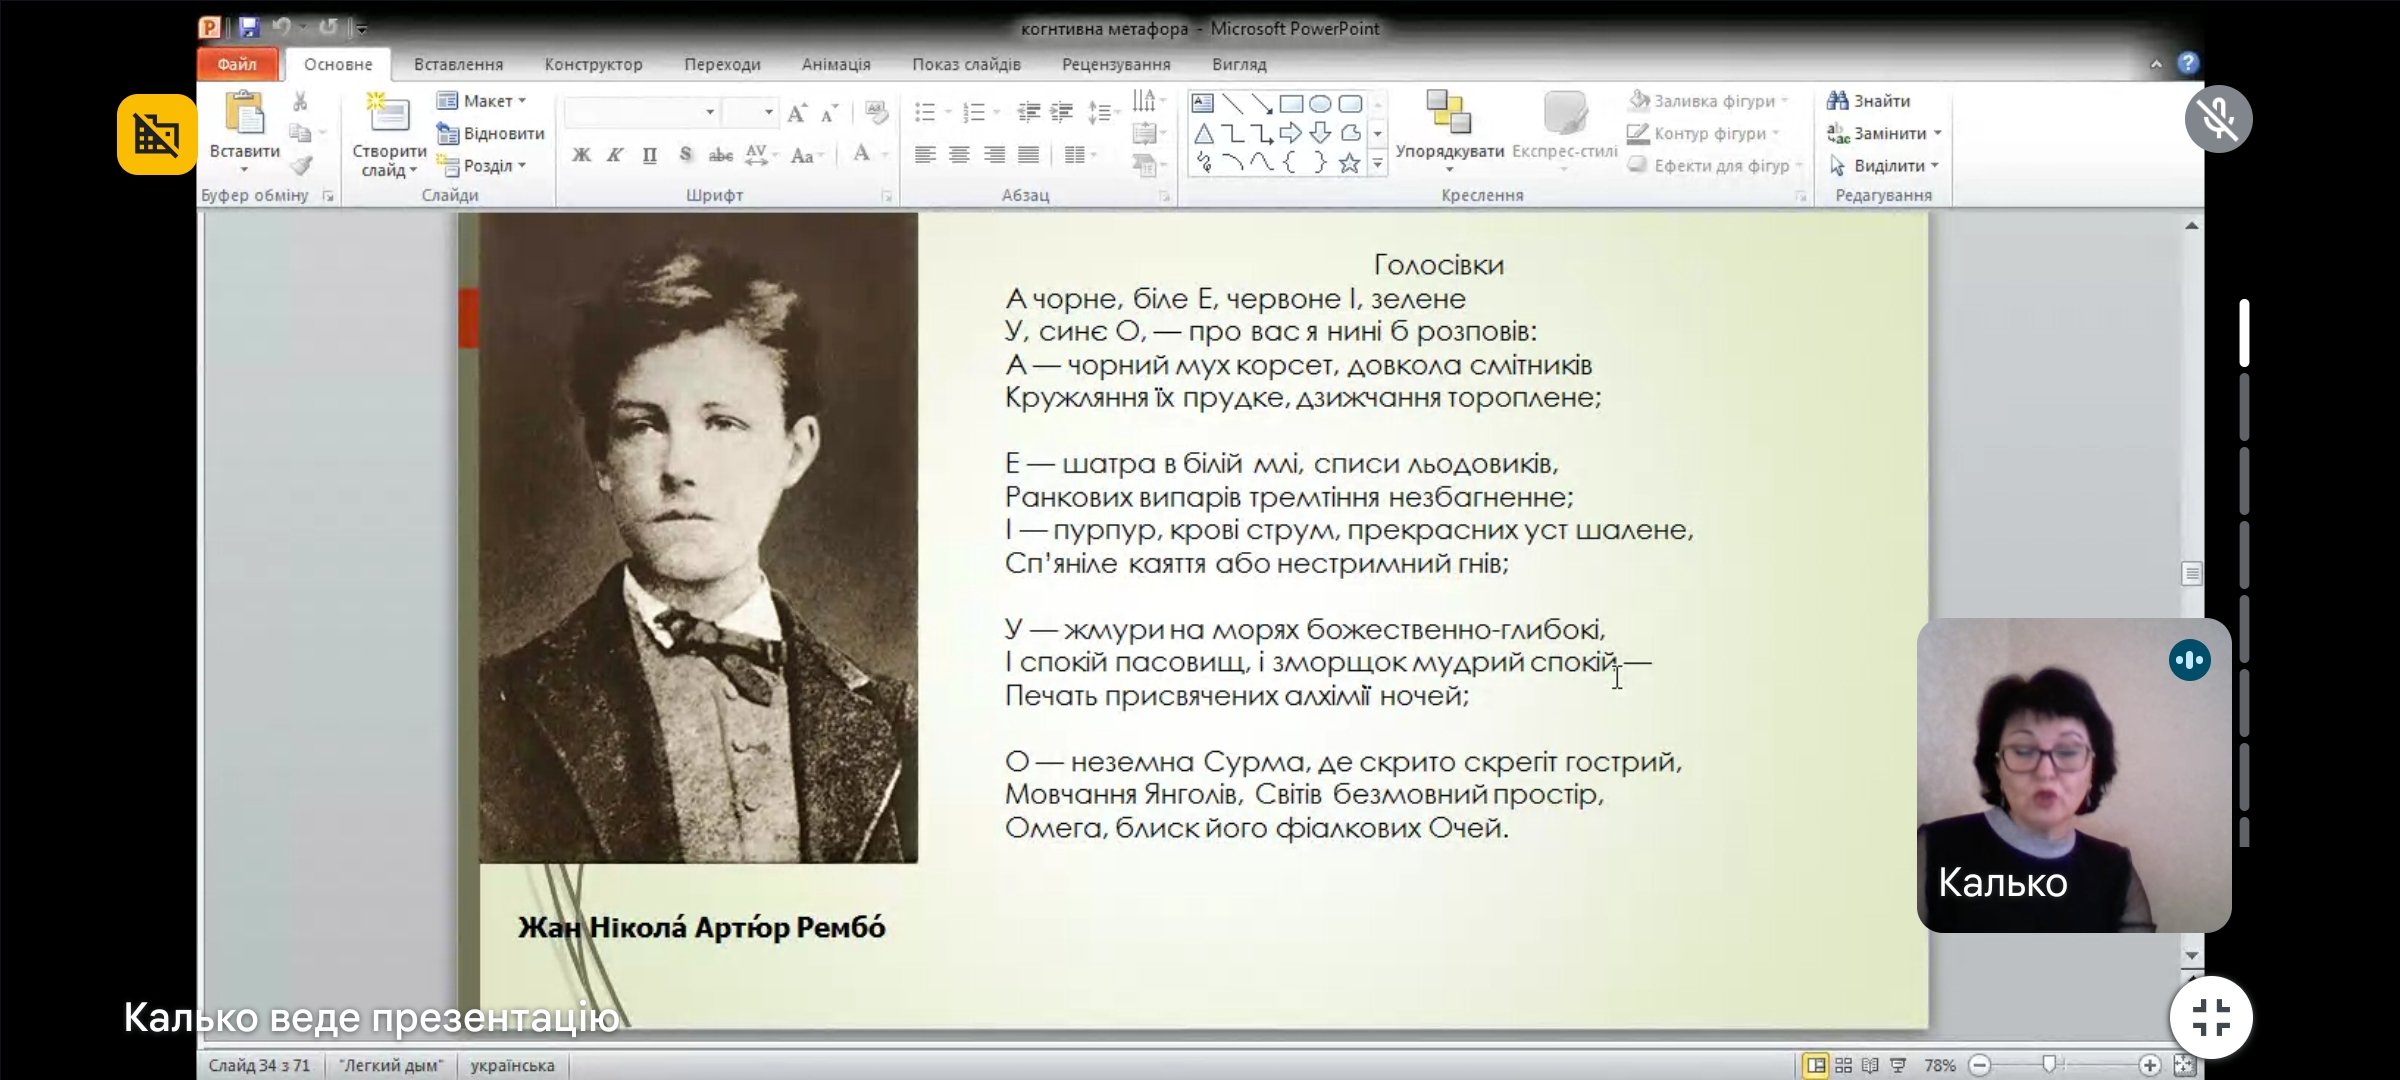The width and height of the screenshot is (2400, 1080).
Task: Switch to Показ слайдів tab
Action: (x=966, y=64)
